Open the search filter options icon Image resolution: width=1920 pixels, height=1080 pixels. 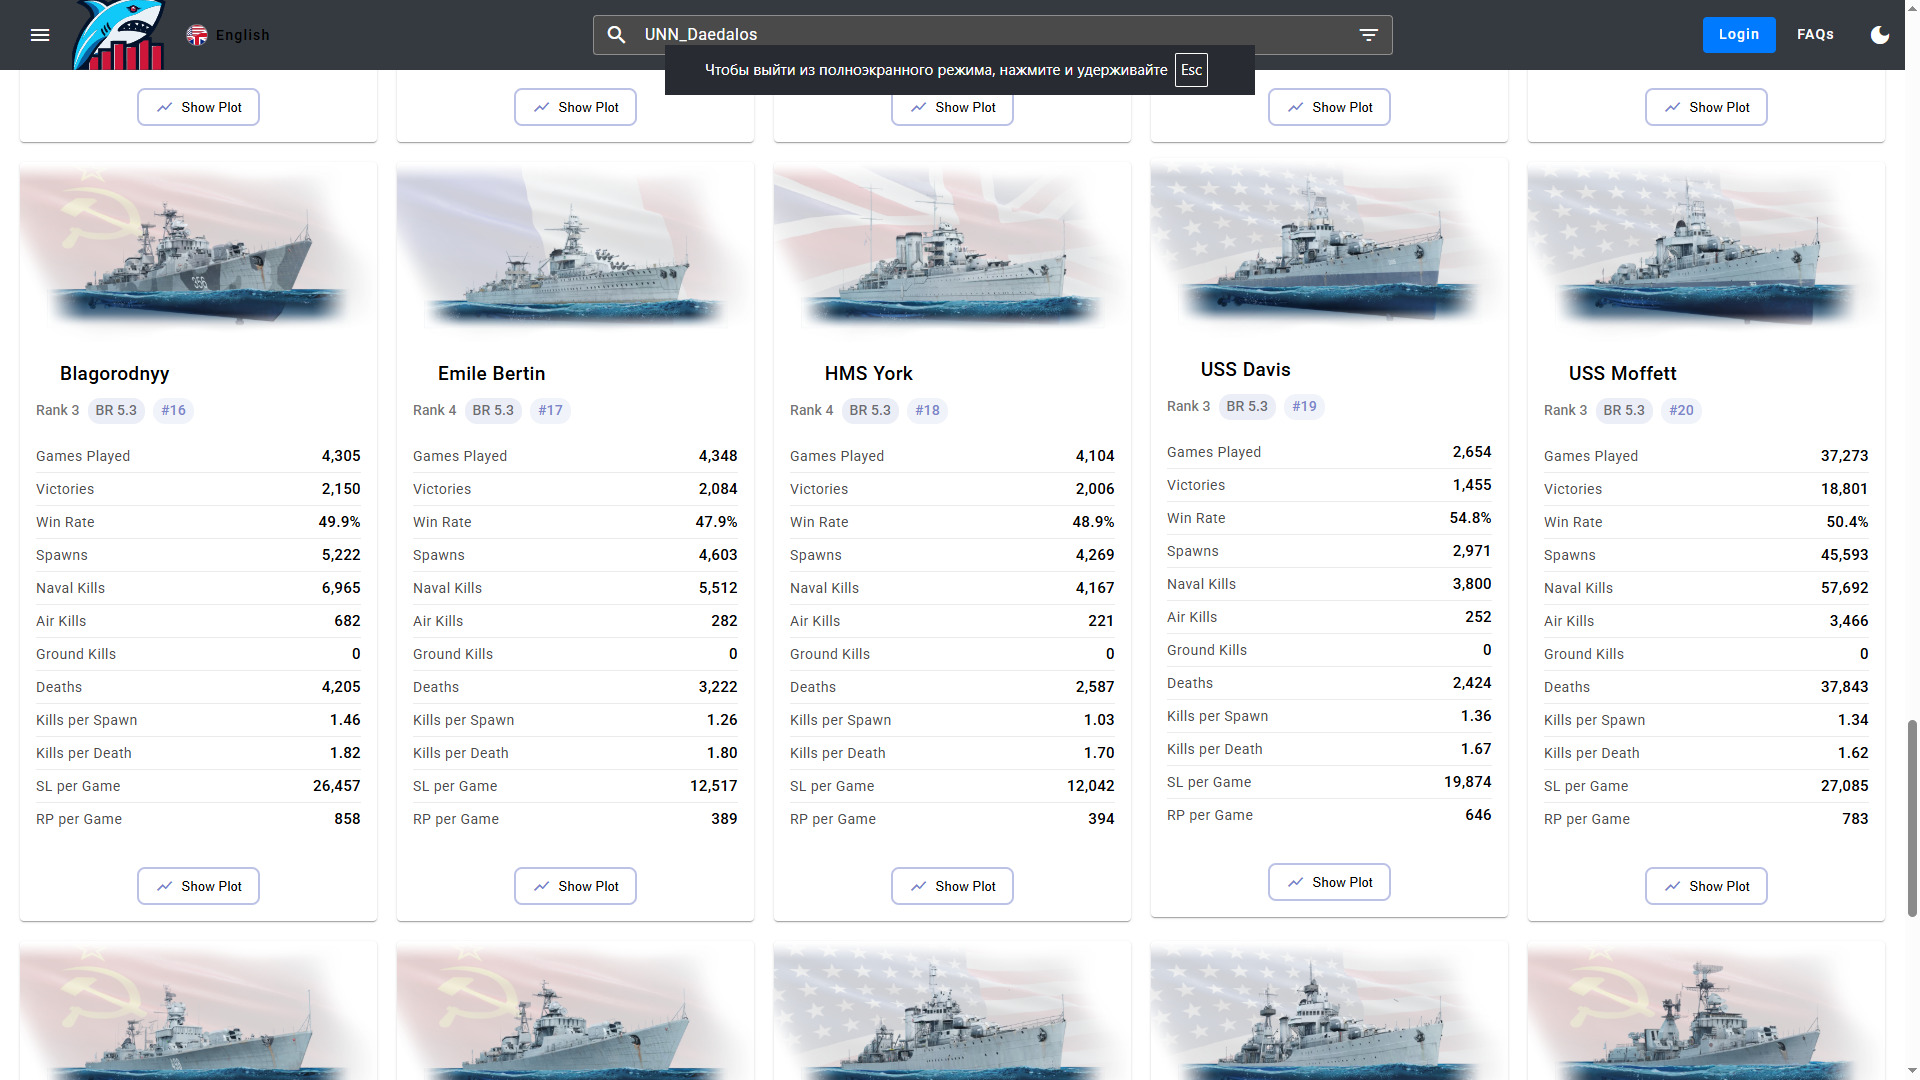click(x=1368, y=35)
